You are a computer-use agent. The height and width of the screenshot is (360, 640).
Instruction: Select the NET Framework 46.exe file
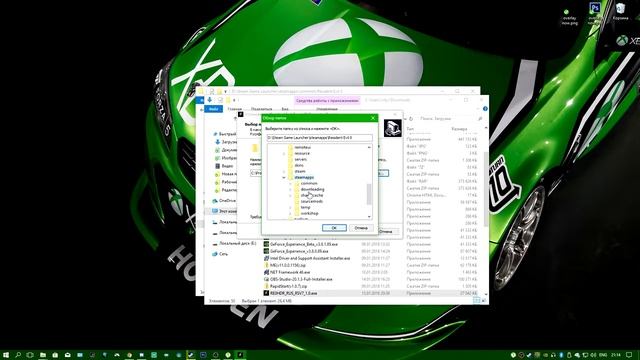pyautogui.click(x=287, y=272)
